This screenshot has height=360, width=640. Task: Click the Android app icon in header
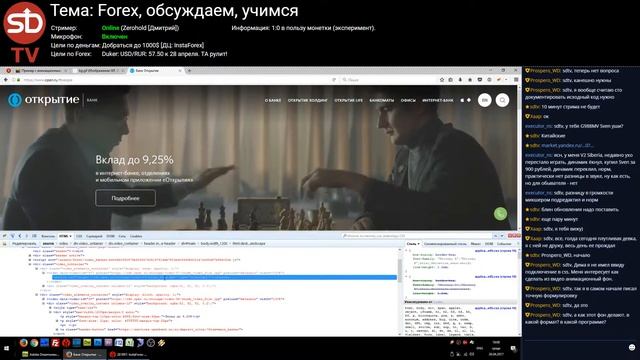point(469,100)
